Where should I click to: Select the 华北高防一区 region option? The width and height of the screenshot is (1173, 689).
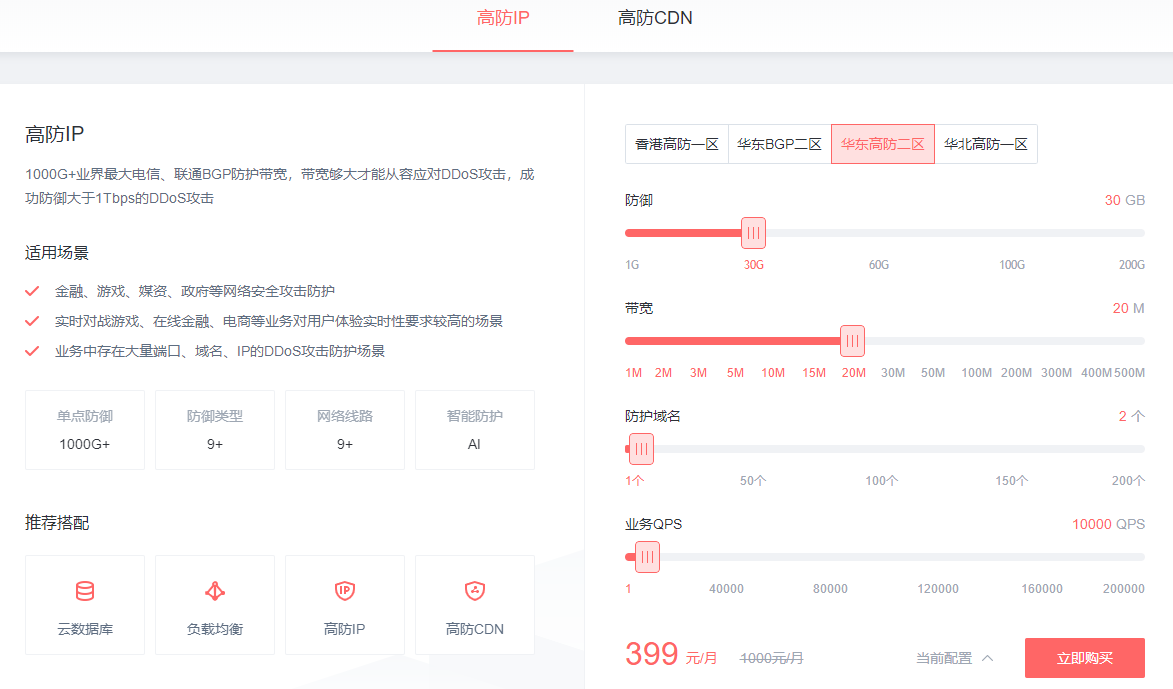987,143
